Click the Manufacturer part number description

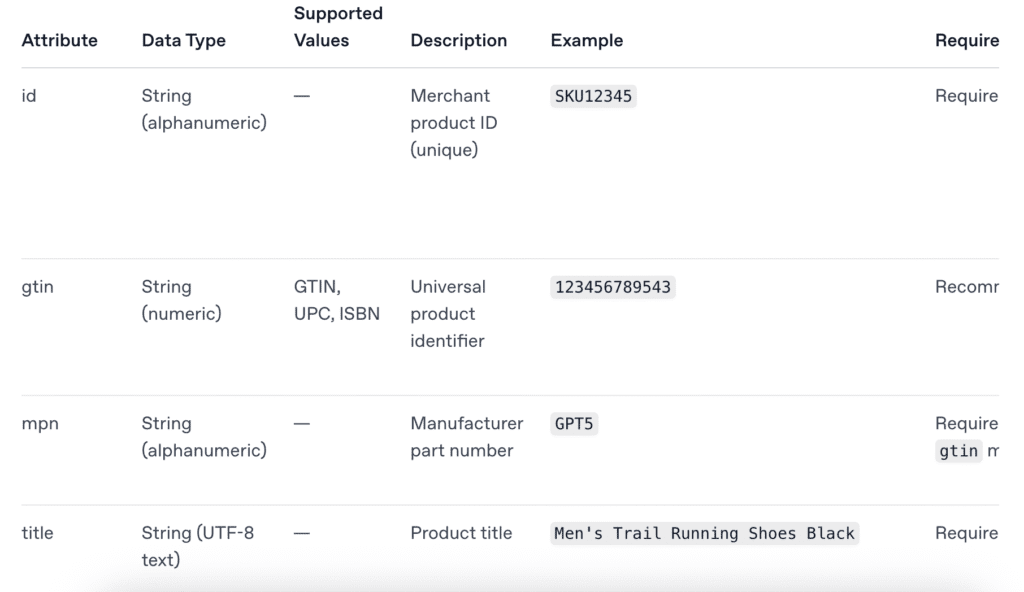click(466, 437)
